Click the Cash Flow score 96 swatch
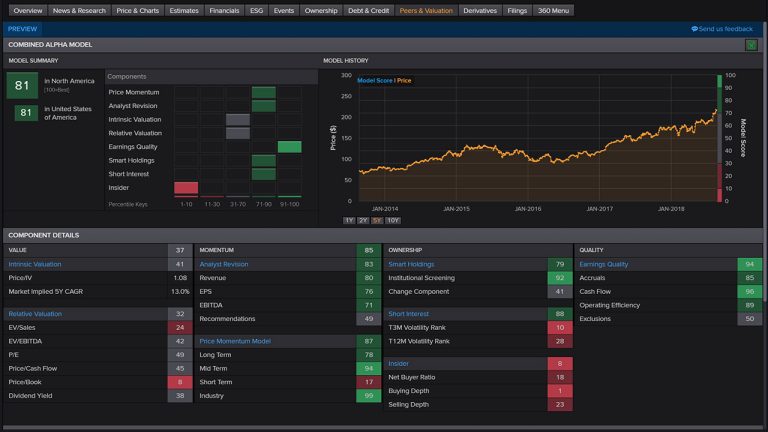 point(750,291)
